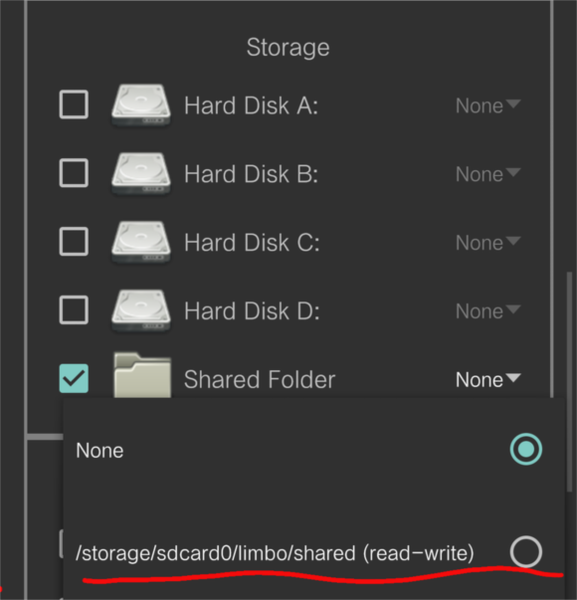Click the Storage section header
Viewport: 577px width, 600px height.
tap(288, 47)
